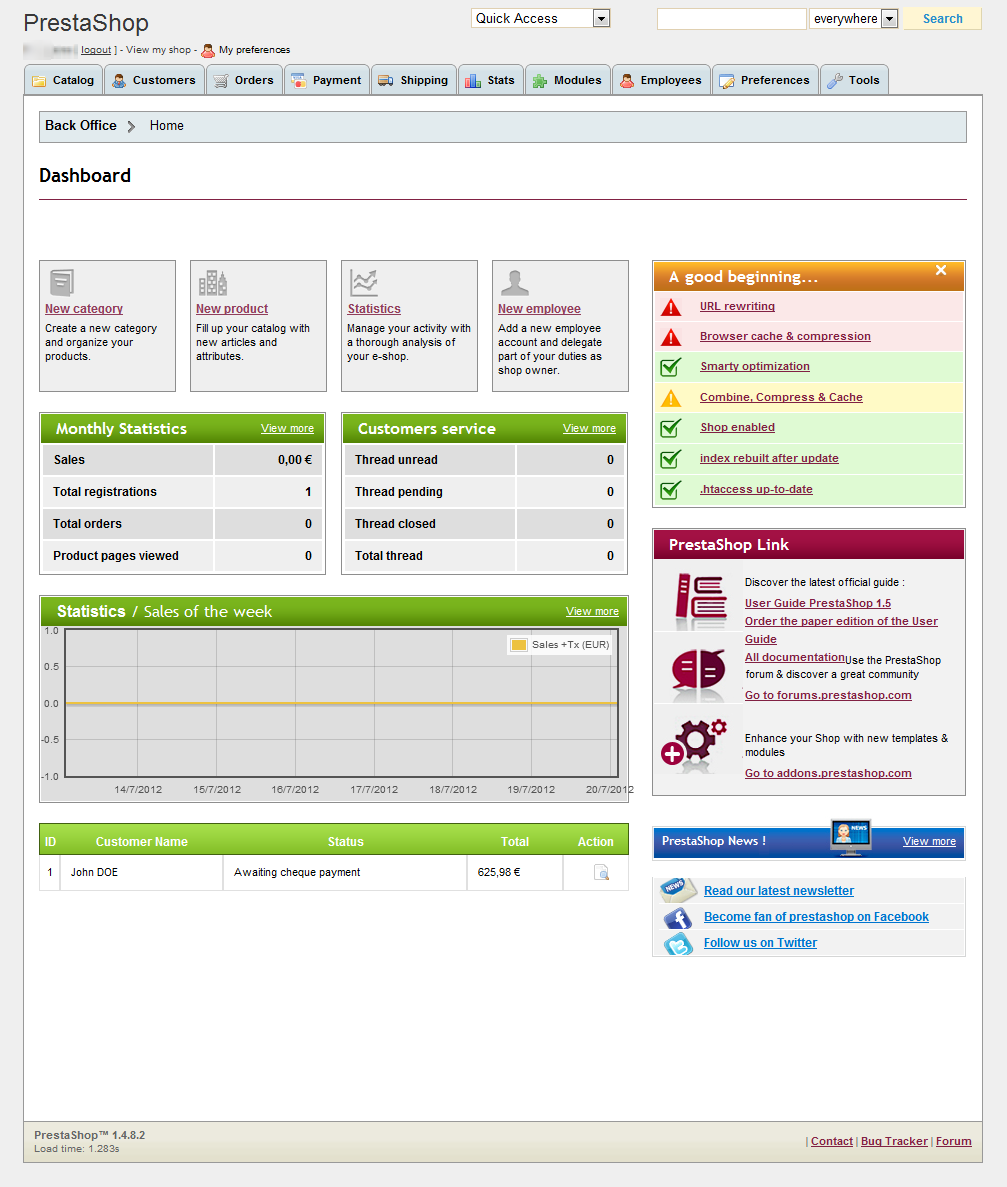This screenshot has height=1187, width=1007.
Task: Click the Twitter bird icon
Action: pos(678,944)
